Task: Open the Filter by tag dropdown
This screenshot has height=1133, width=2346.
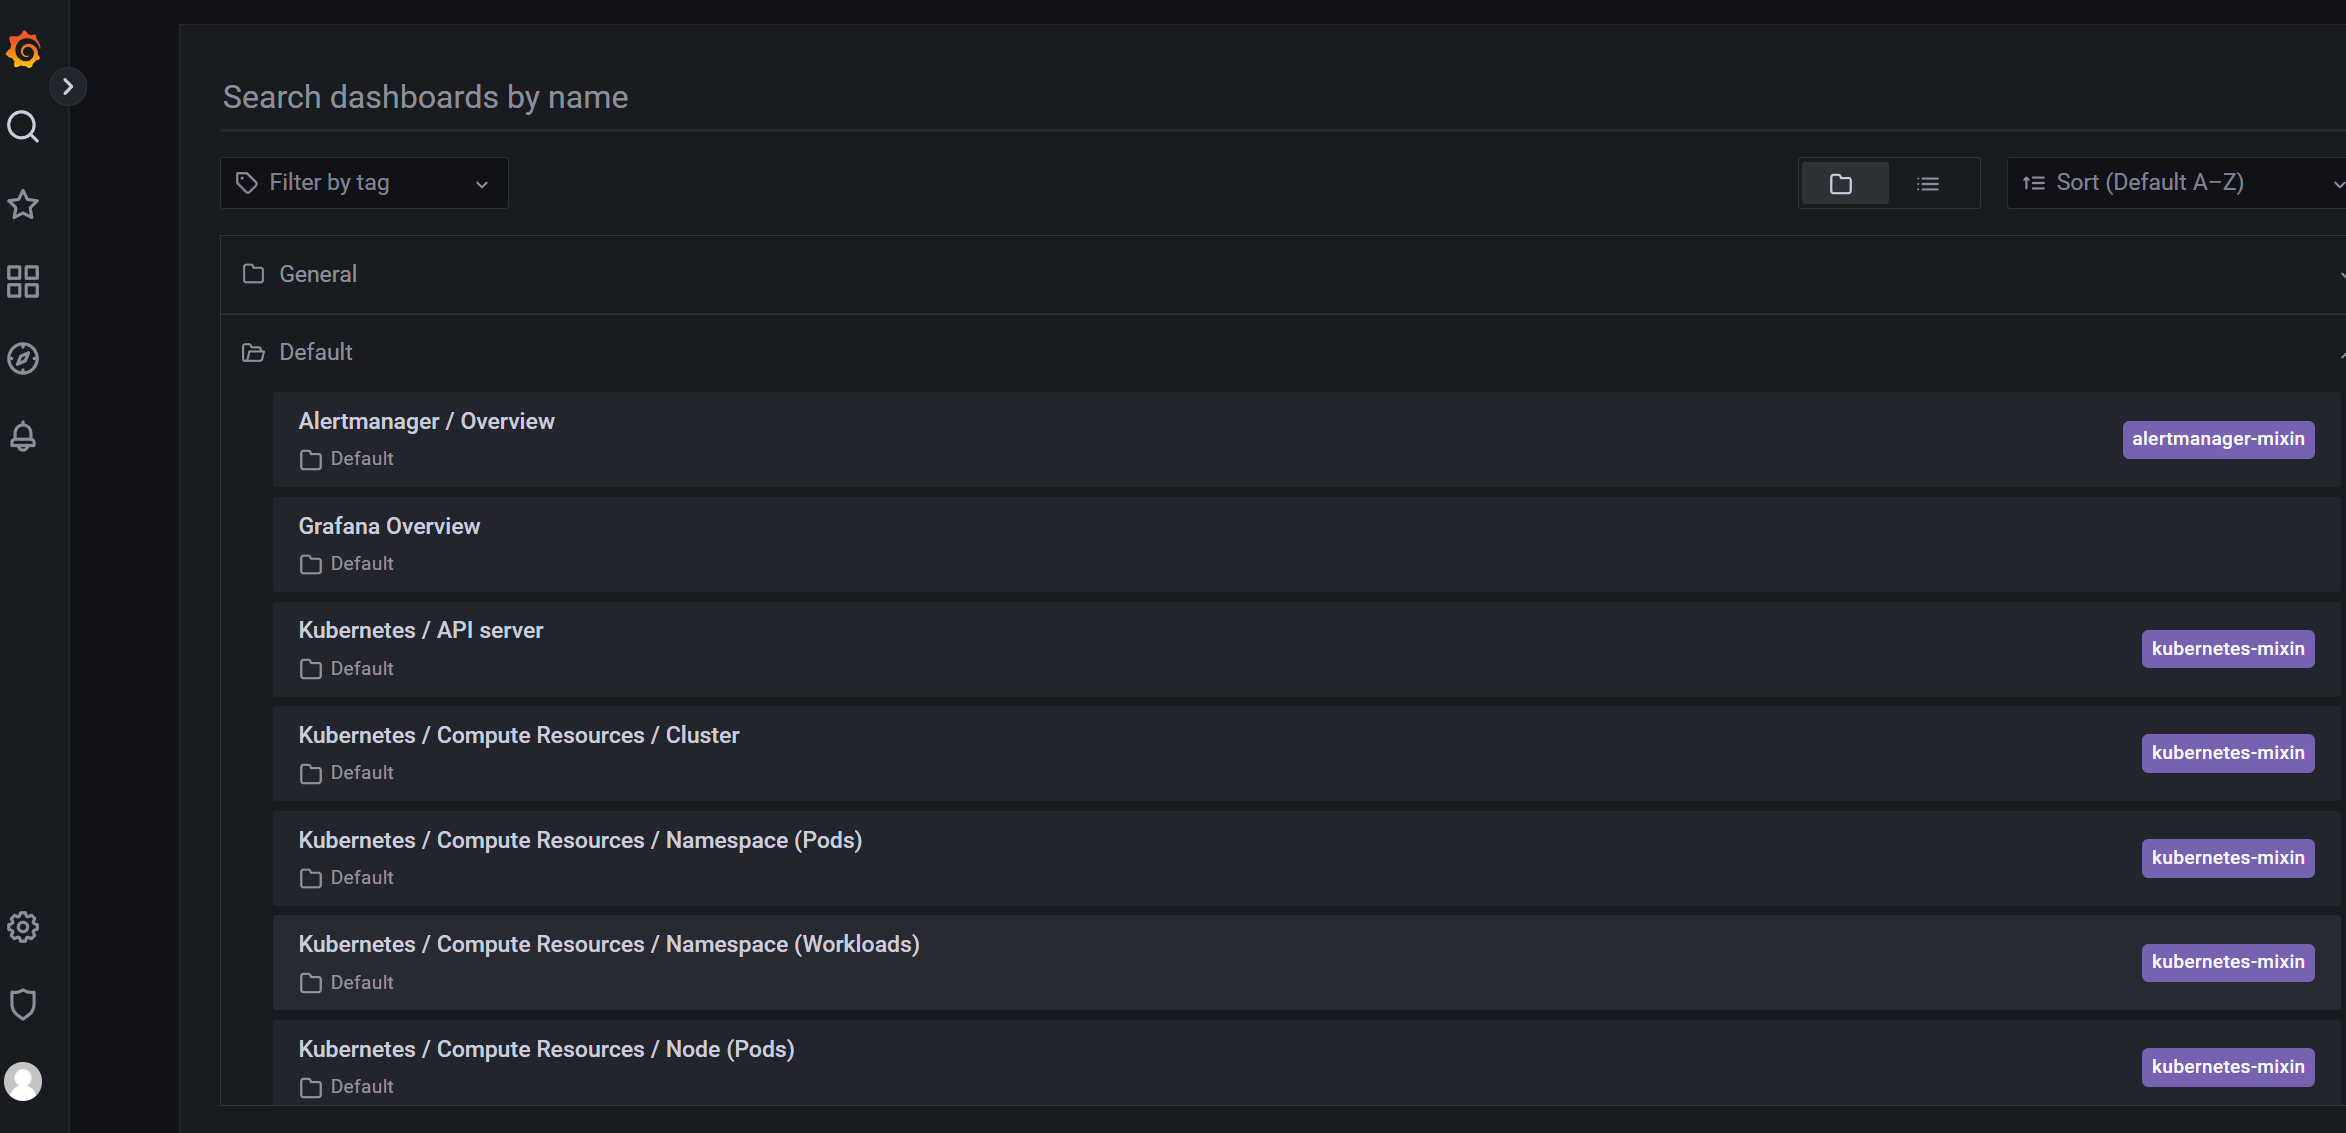Action: coord(364,183)
